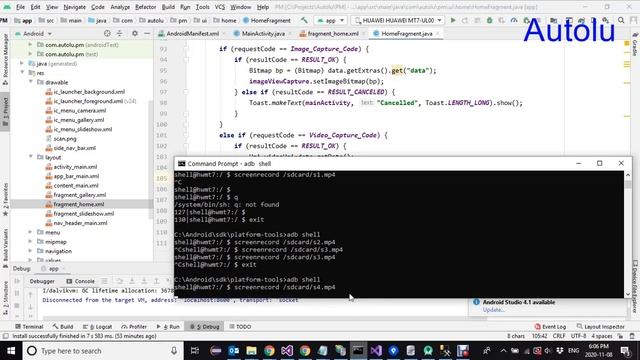Open the Profiler tool window
The width and height of the screenshot is (640, 360).
pos(134,327)
